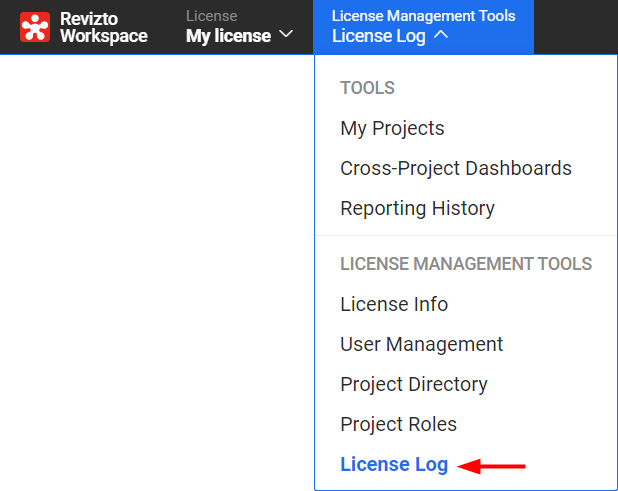Click the highlighted License Log menu item
This screenshot has width=618, height=491.
pos(394,464)
